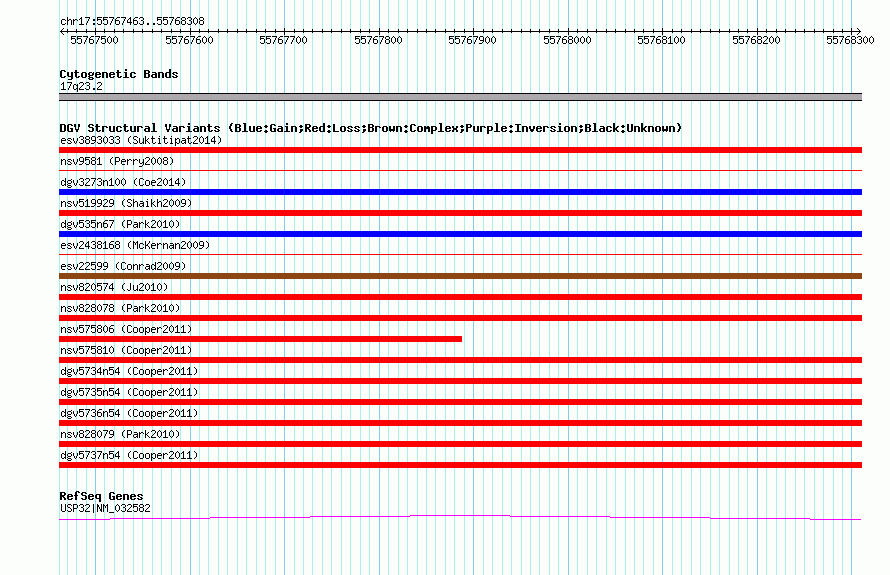Click the RefSeq Genes track title
This screenshot has width=890, height=575.
tap(101, 496)
